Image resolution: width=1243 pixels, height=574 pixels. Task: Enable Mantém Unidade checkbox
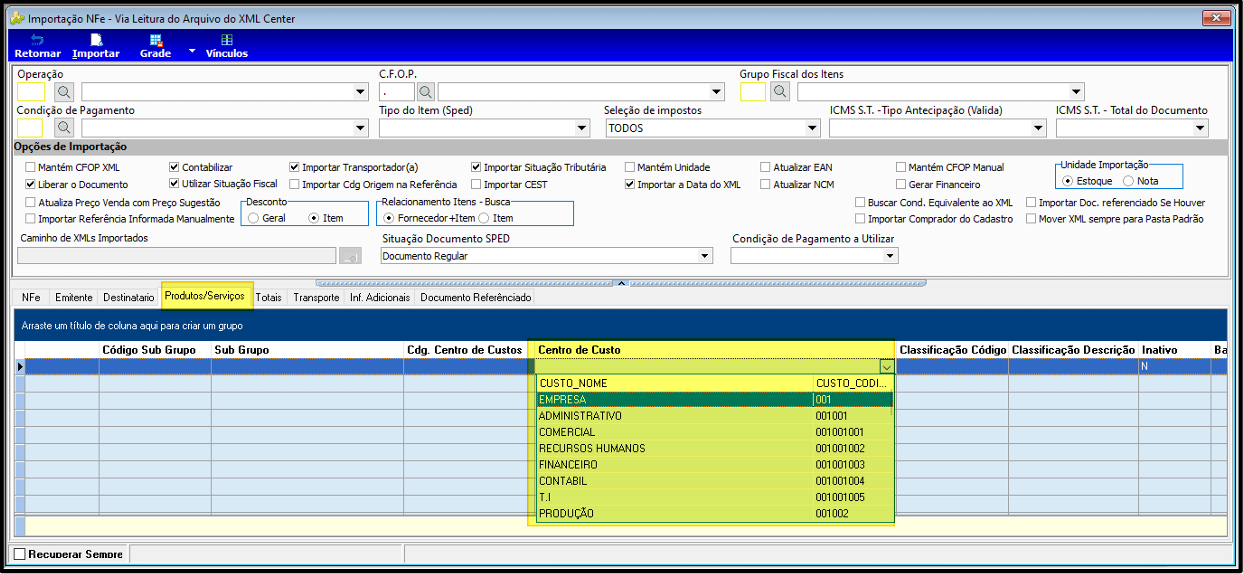(630, 168)
